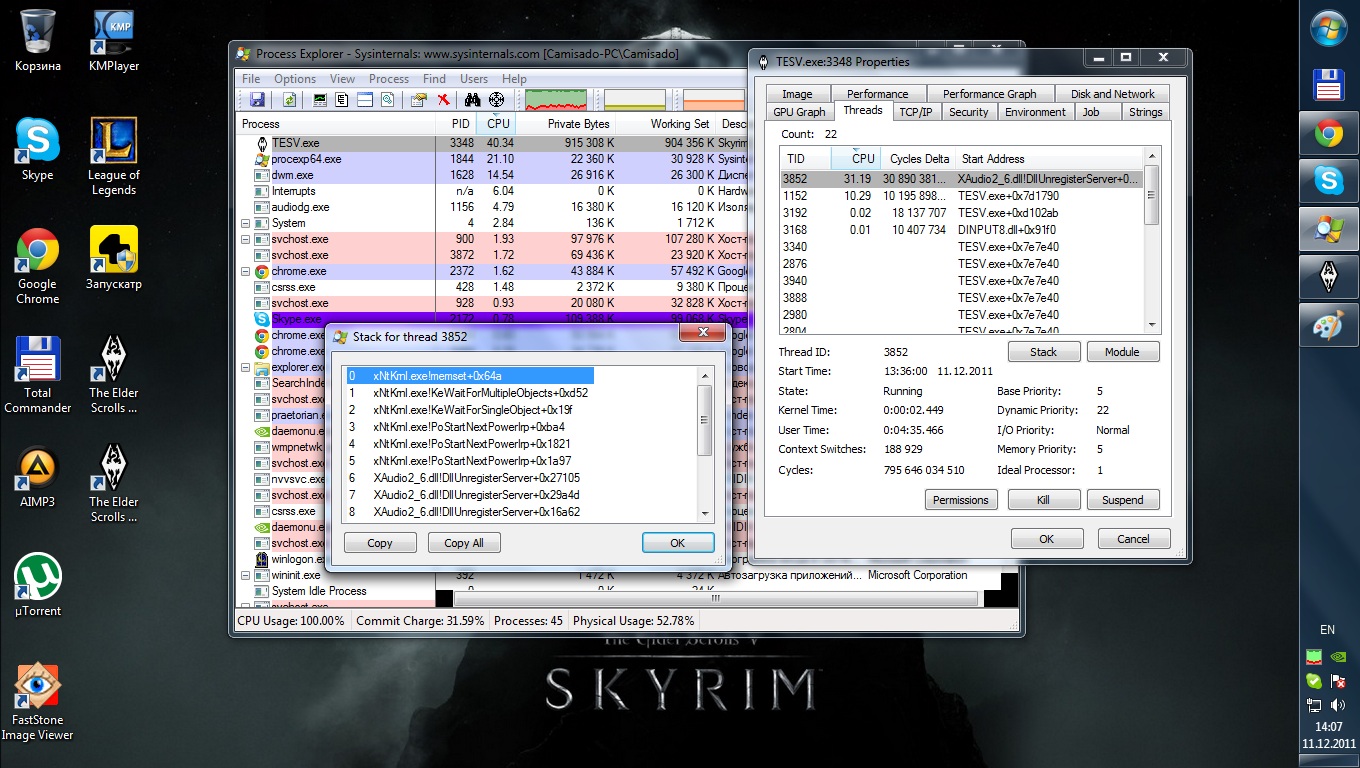The width and height of the screenshot is (1360, 768).
Task: Click the stack list vertical scrollbar
Action: coord(705,444)
